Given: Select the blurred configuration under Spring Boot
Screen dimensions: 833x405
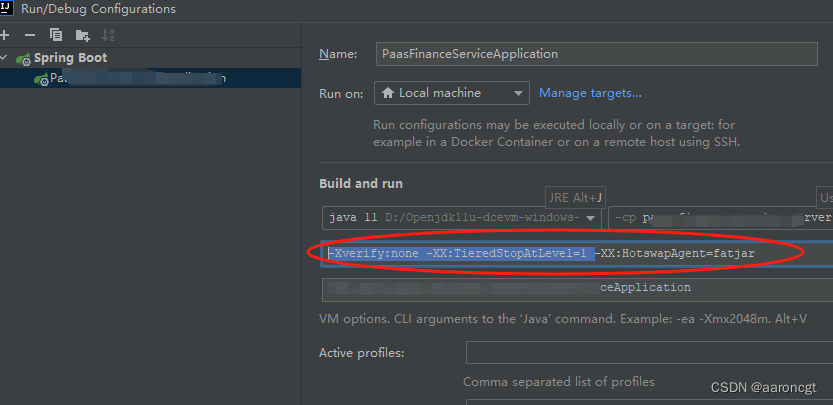Looking at the screenshot, I should pos(150,78).
